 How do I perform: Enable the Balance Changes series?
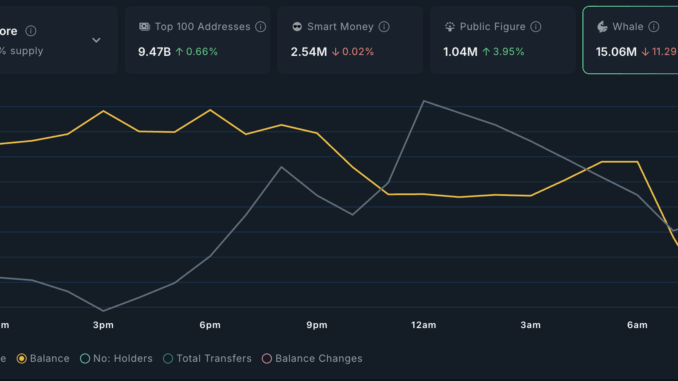coord(267,359)
